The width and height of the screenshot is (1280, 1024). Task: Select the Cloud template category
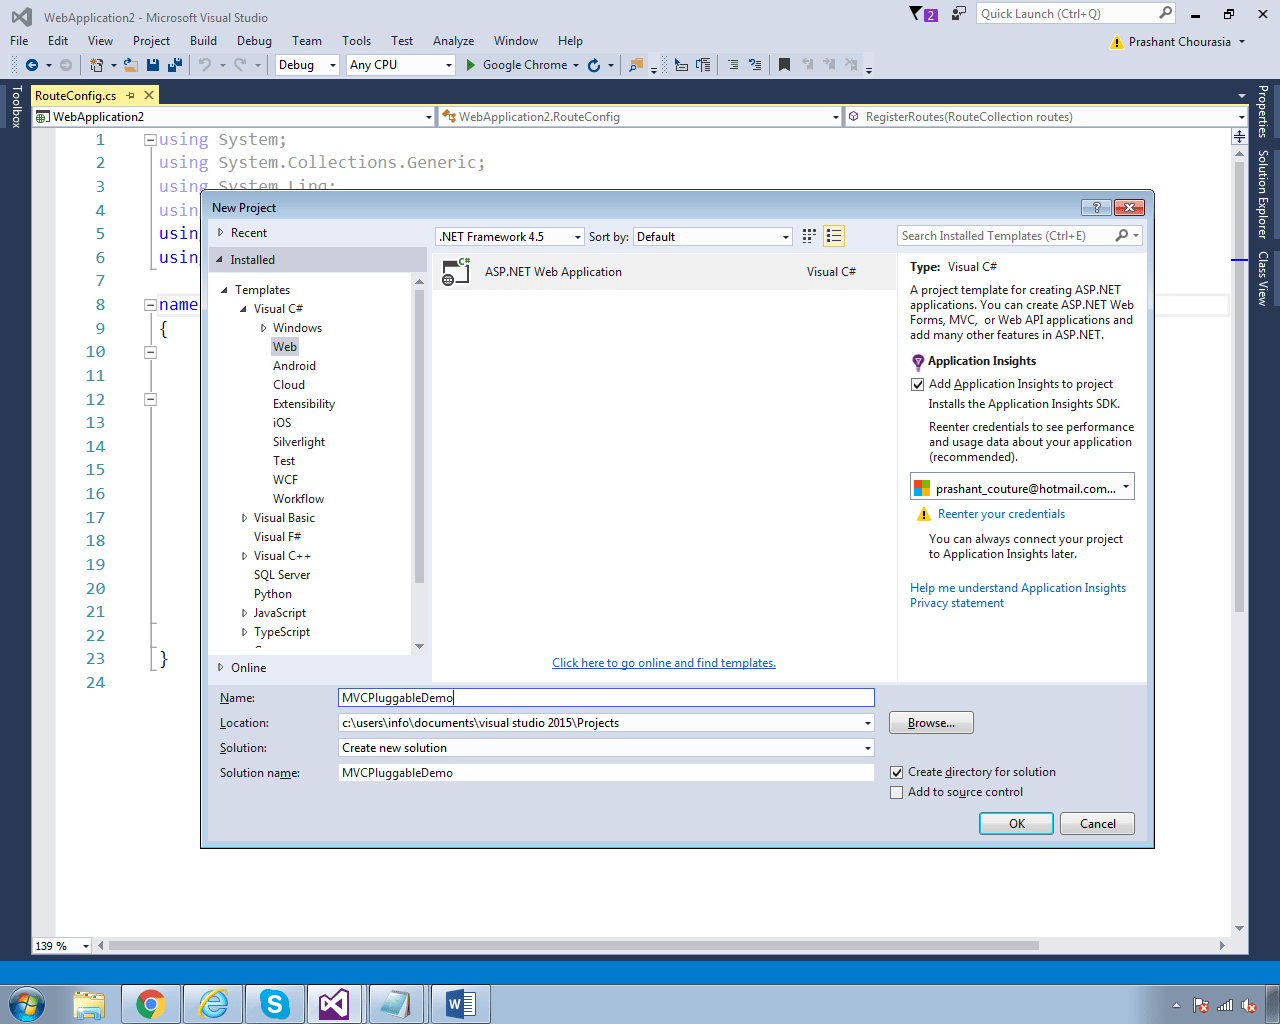click(289, 385)
